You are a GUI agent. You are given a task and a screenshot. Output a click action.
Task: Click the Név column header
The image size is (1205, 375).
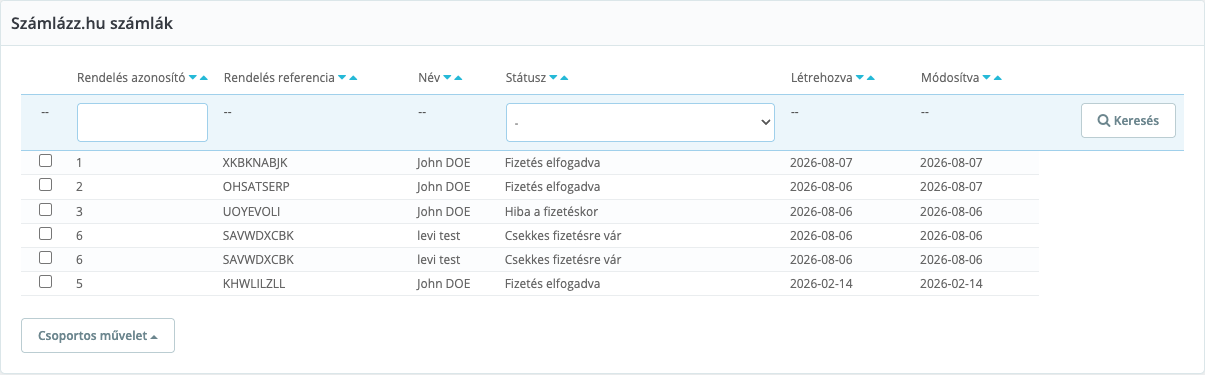(x=428, y=77)
